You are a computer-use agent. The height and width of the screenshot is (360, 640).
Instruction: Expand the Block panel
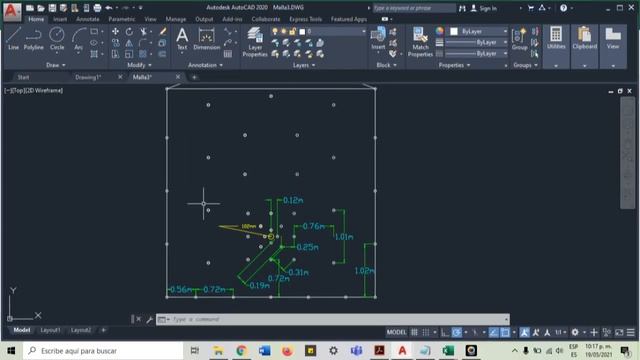point(386,65)
